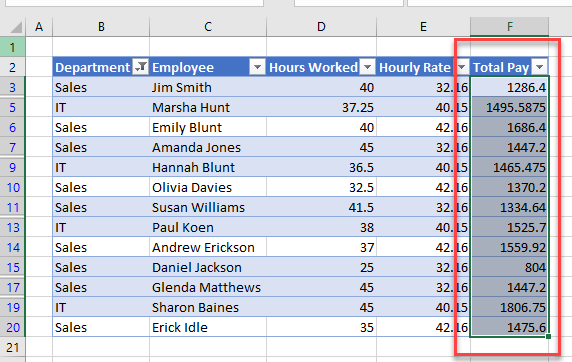
Task: Click Hours Worked value 41.5
Action: pyautogui.click(x=321, y=207)
